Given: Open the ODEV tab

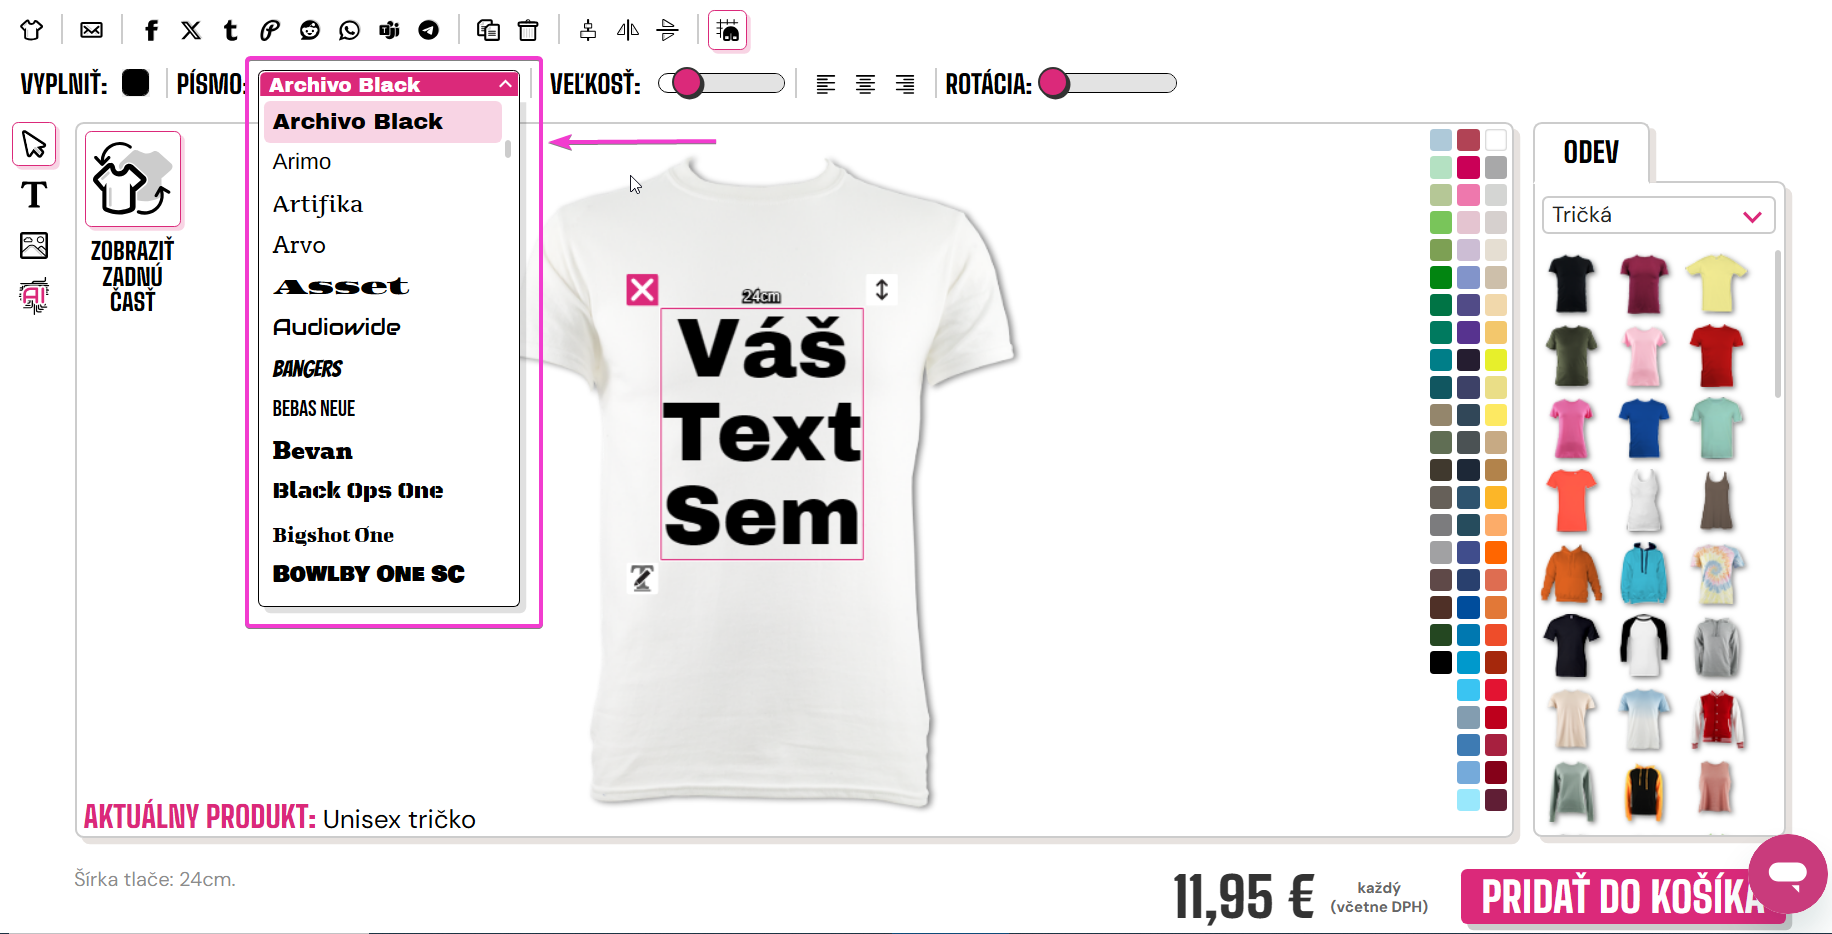Looking at the screenshot, I should (x=1591, y=153).
